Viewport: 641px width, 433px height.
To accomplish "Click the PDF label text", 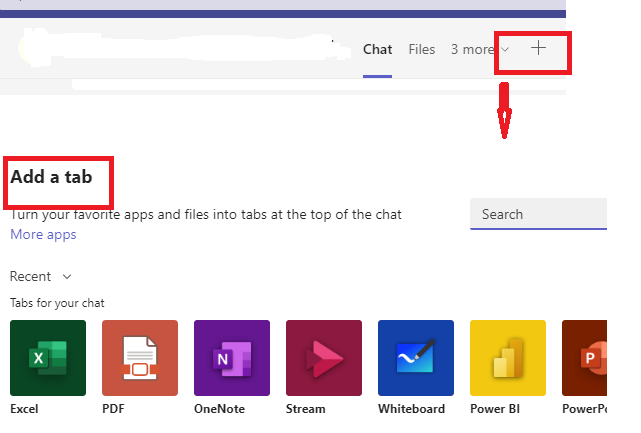I will (113, 409).
